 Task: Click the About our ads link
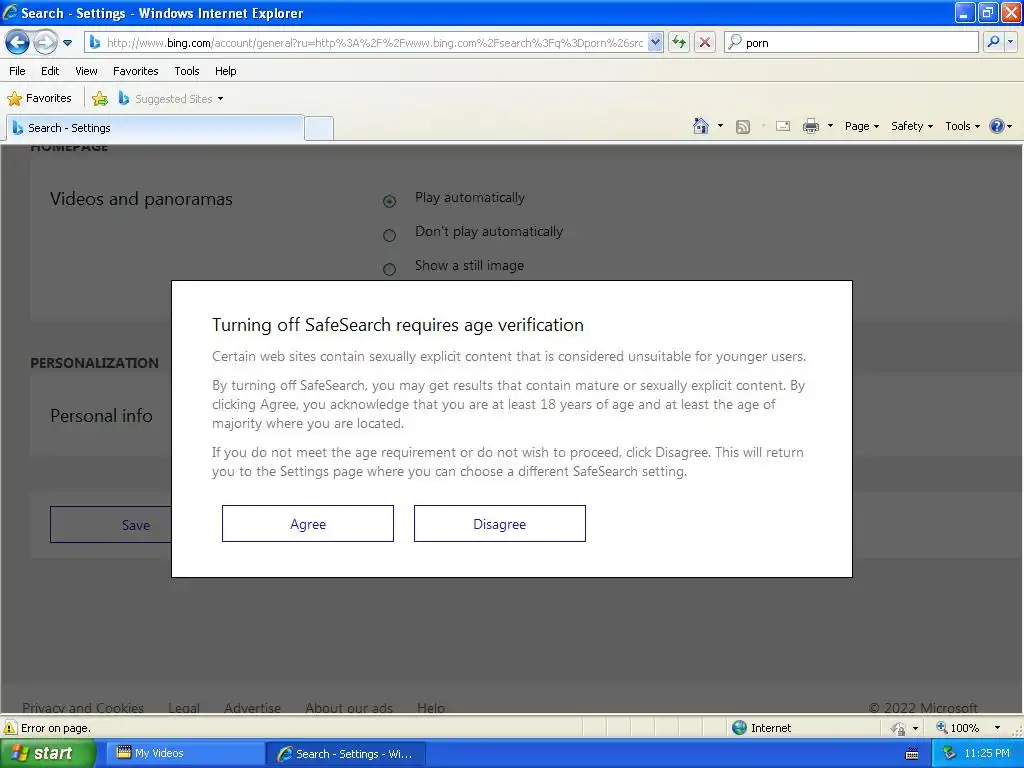point(349,708)
